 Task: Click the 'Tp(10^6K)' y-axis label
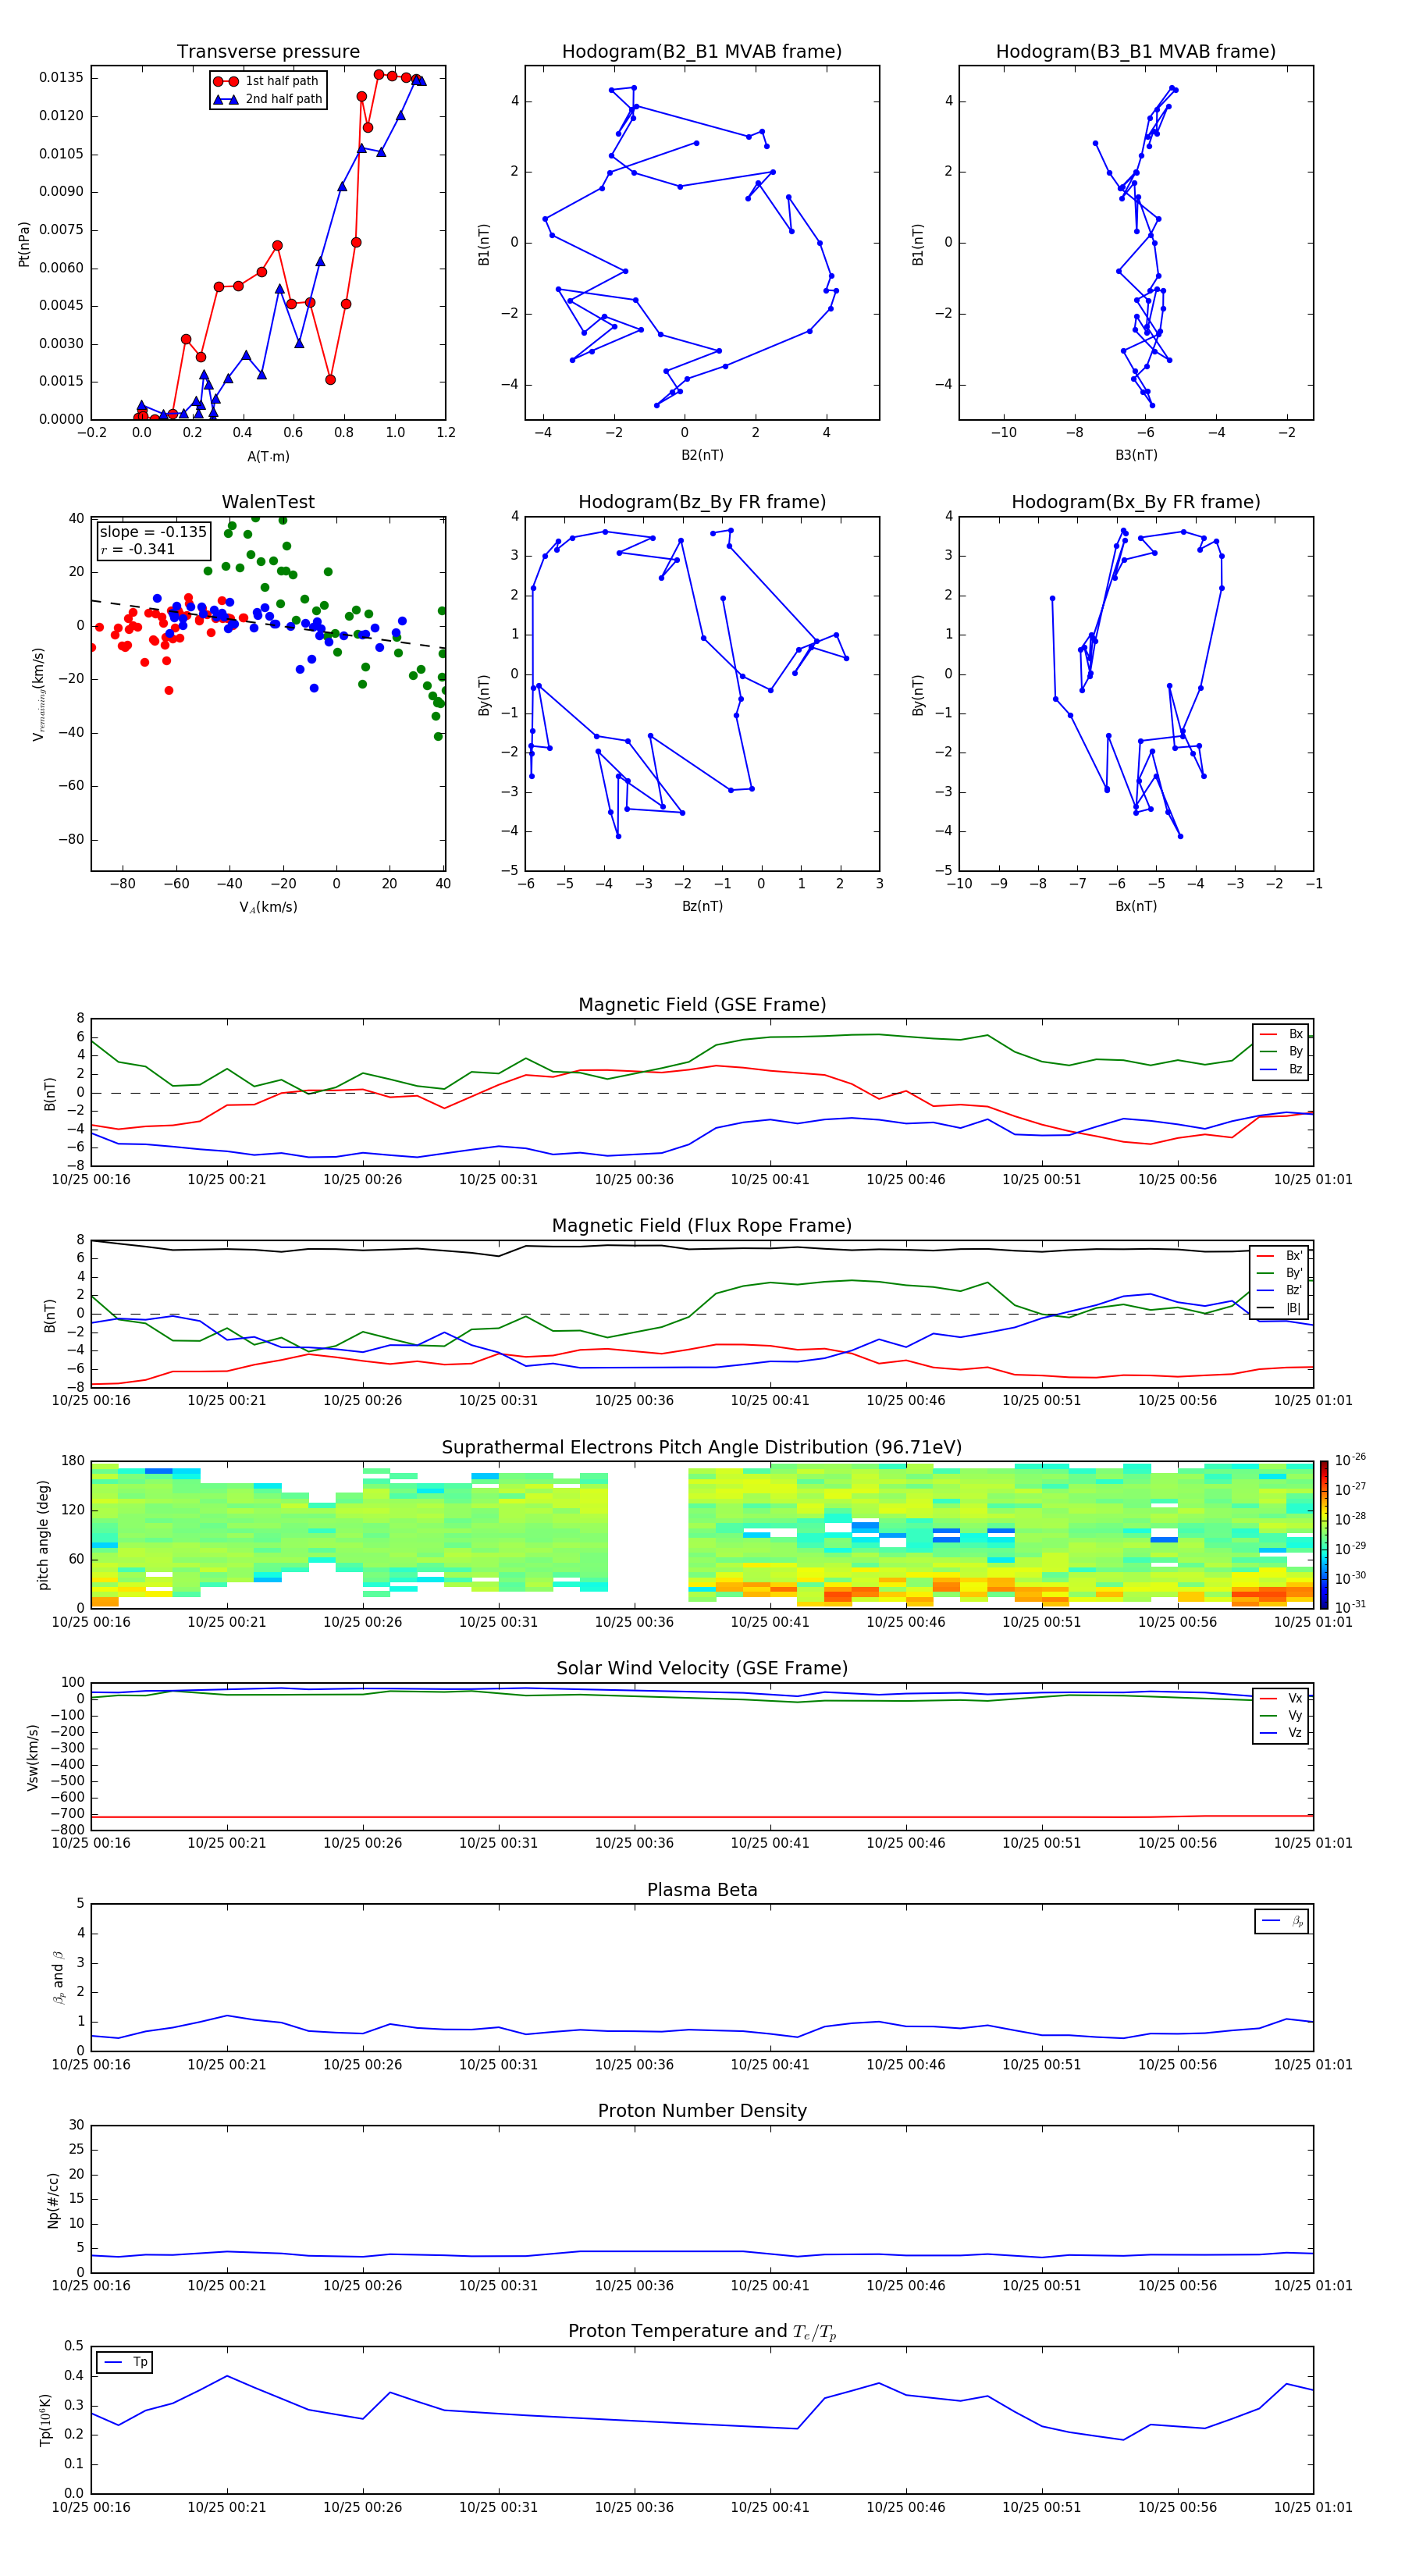[x=45, y=2420]
